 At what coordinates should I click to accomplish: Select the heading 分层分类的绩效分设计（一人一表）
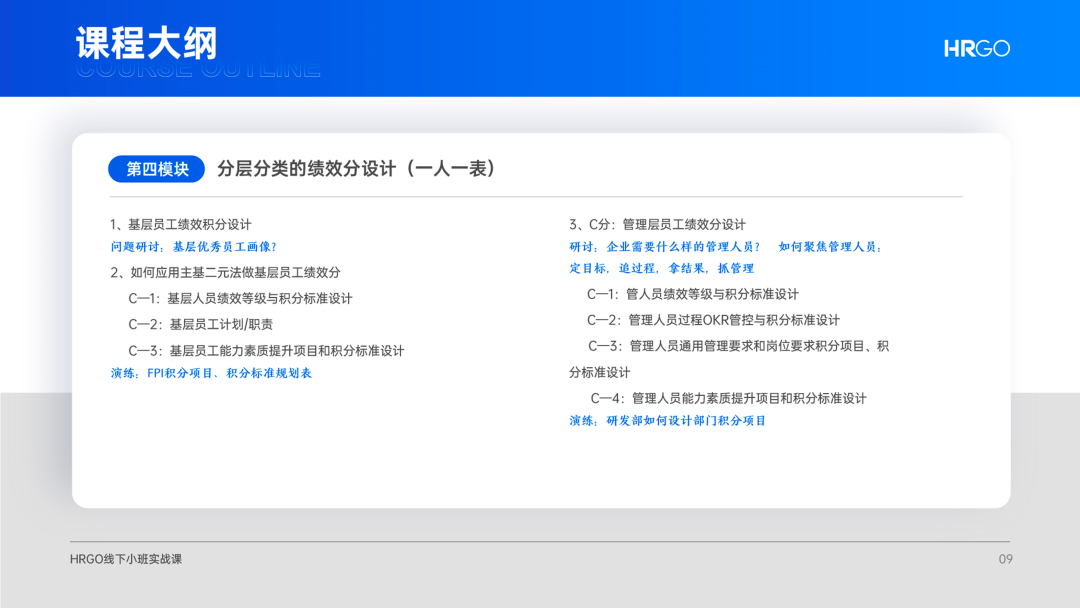[x=357, y=169]
